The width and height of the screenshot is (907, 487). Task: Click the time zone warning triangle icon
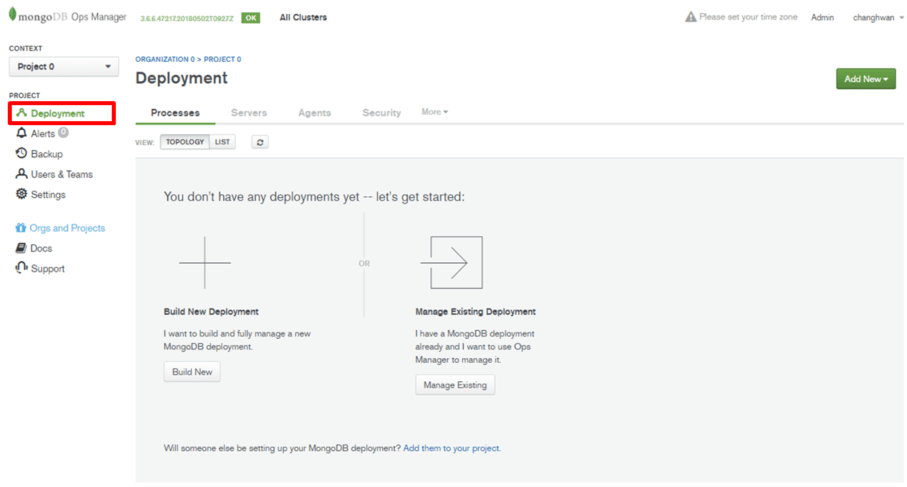[x=691, y=17]
